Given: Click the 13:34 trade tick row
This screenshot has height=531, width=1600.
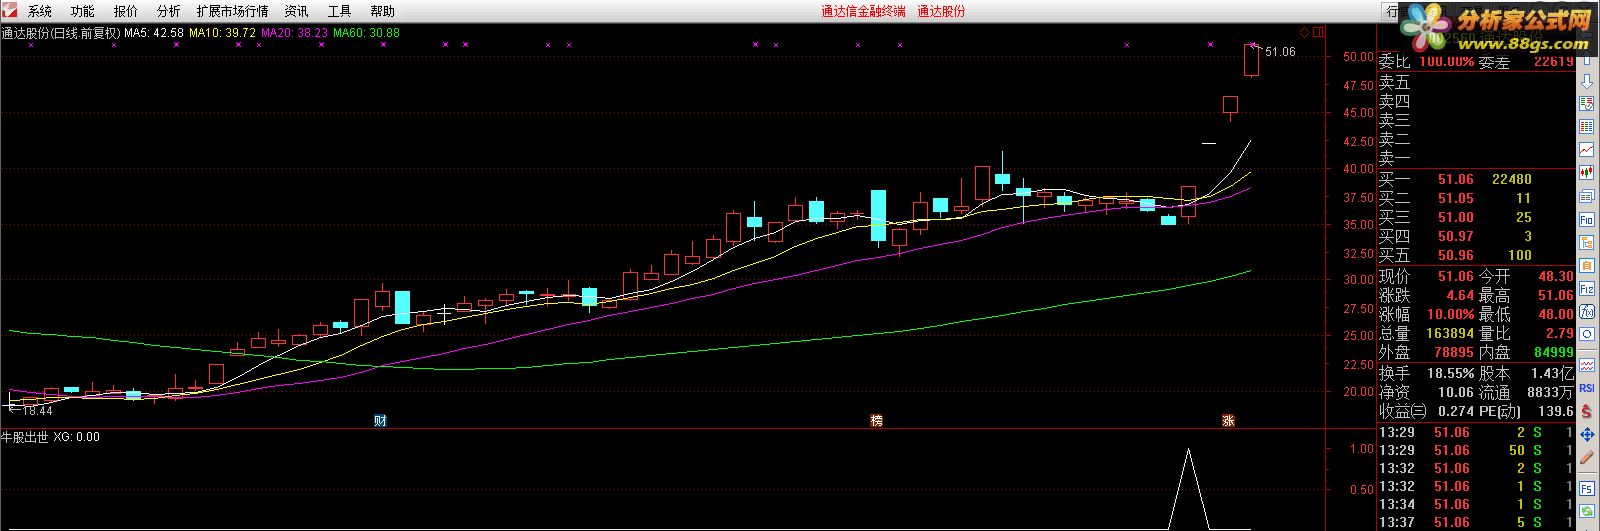Looking at the screenshot, I should pyautogui.click(x=1475, y=504).
